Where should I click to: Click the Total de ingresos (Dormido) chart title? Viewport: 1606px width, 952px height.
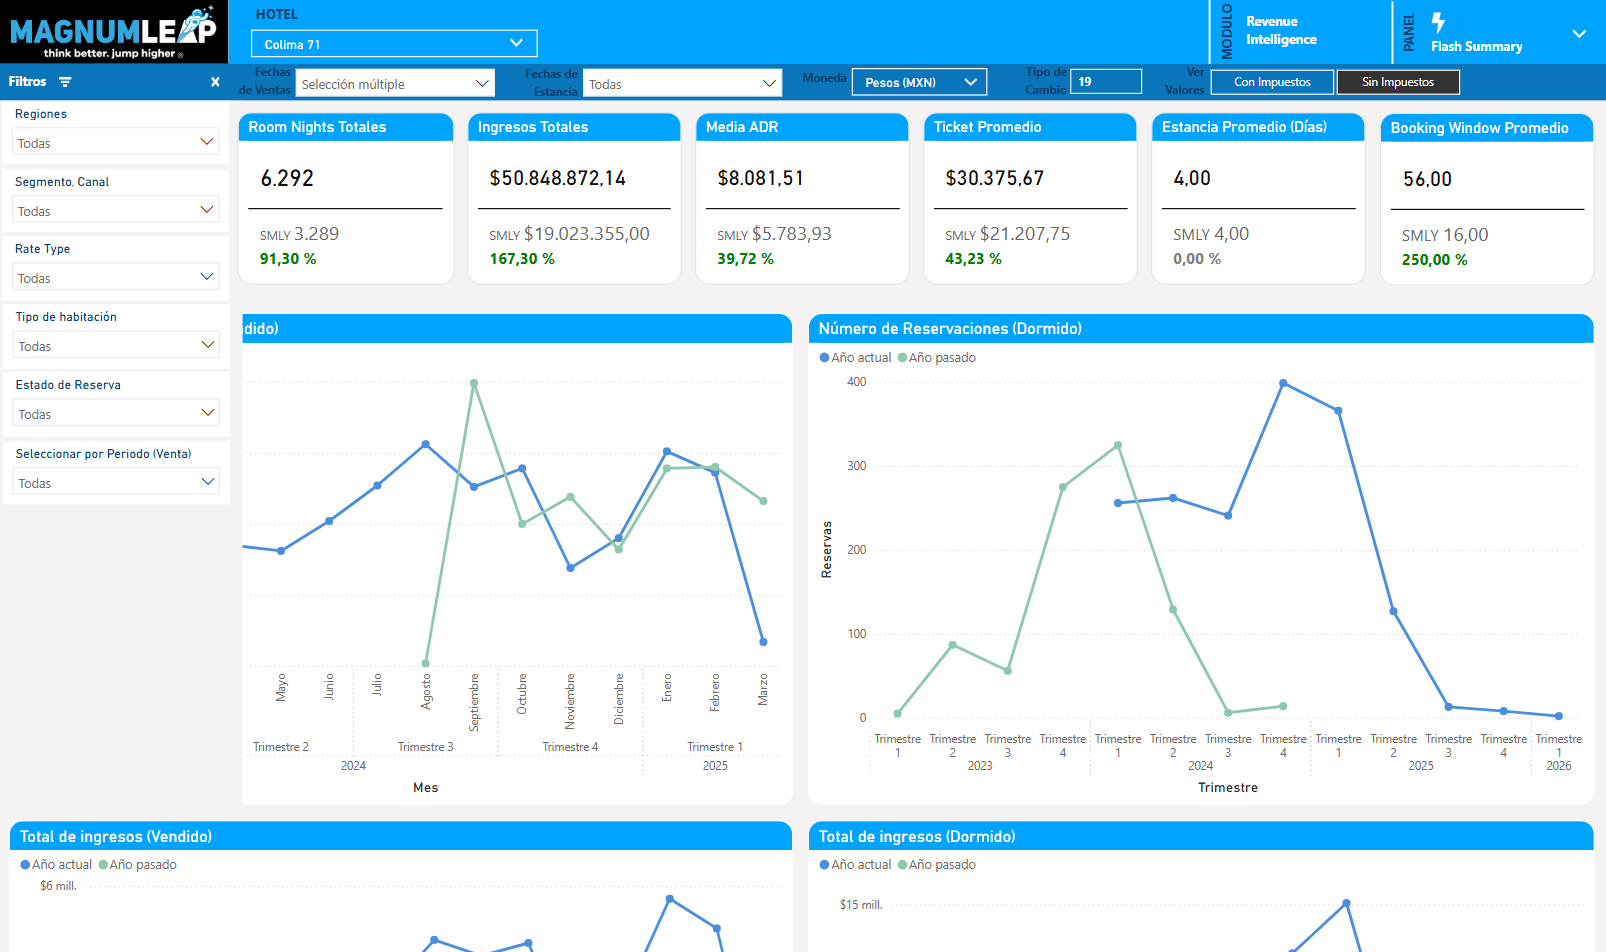point(917,836)
